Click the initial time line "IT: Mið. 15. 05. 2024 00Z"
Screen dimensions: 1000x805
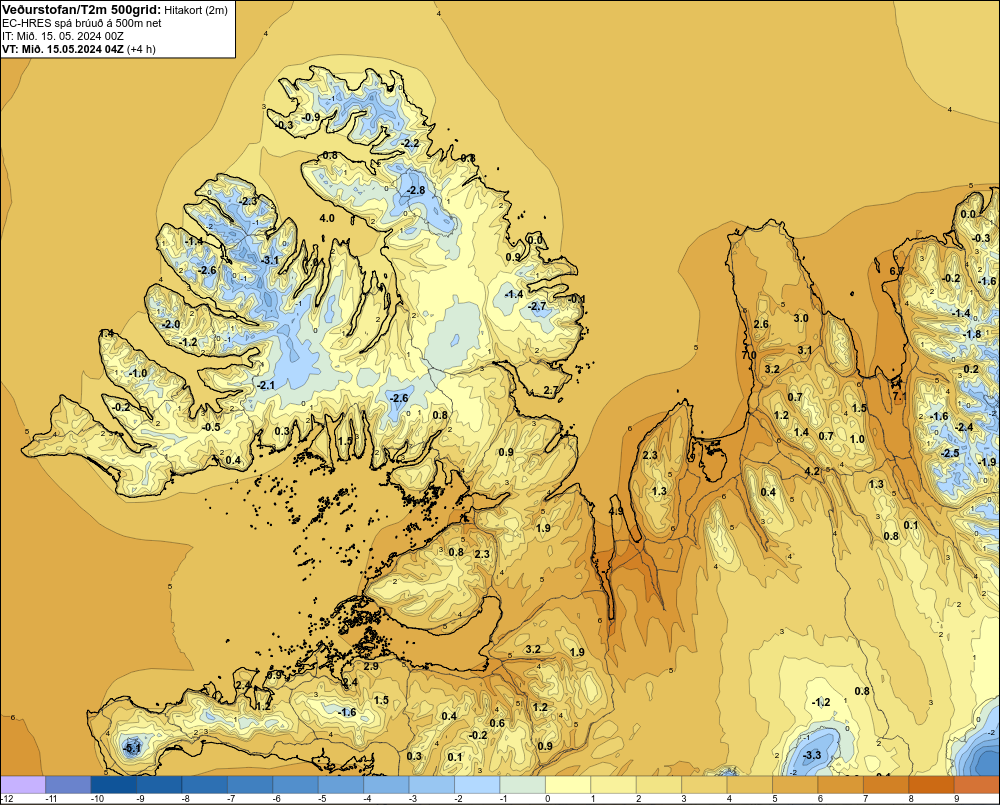(62, 36)
